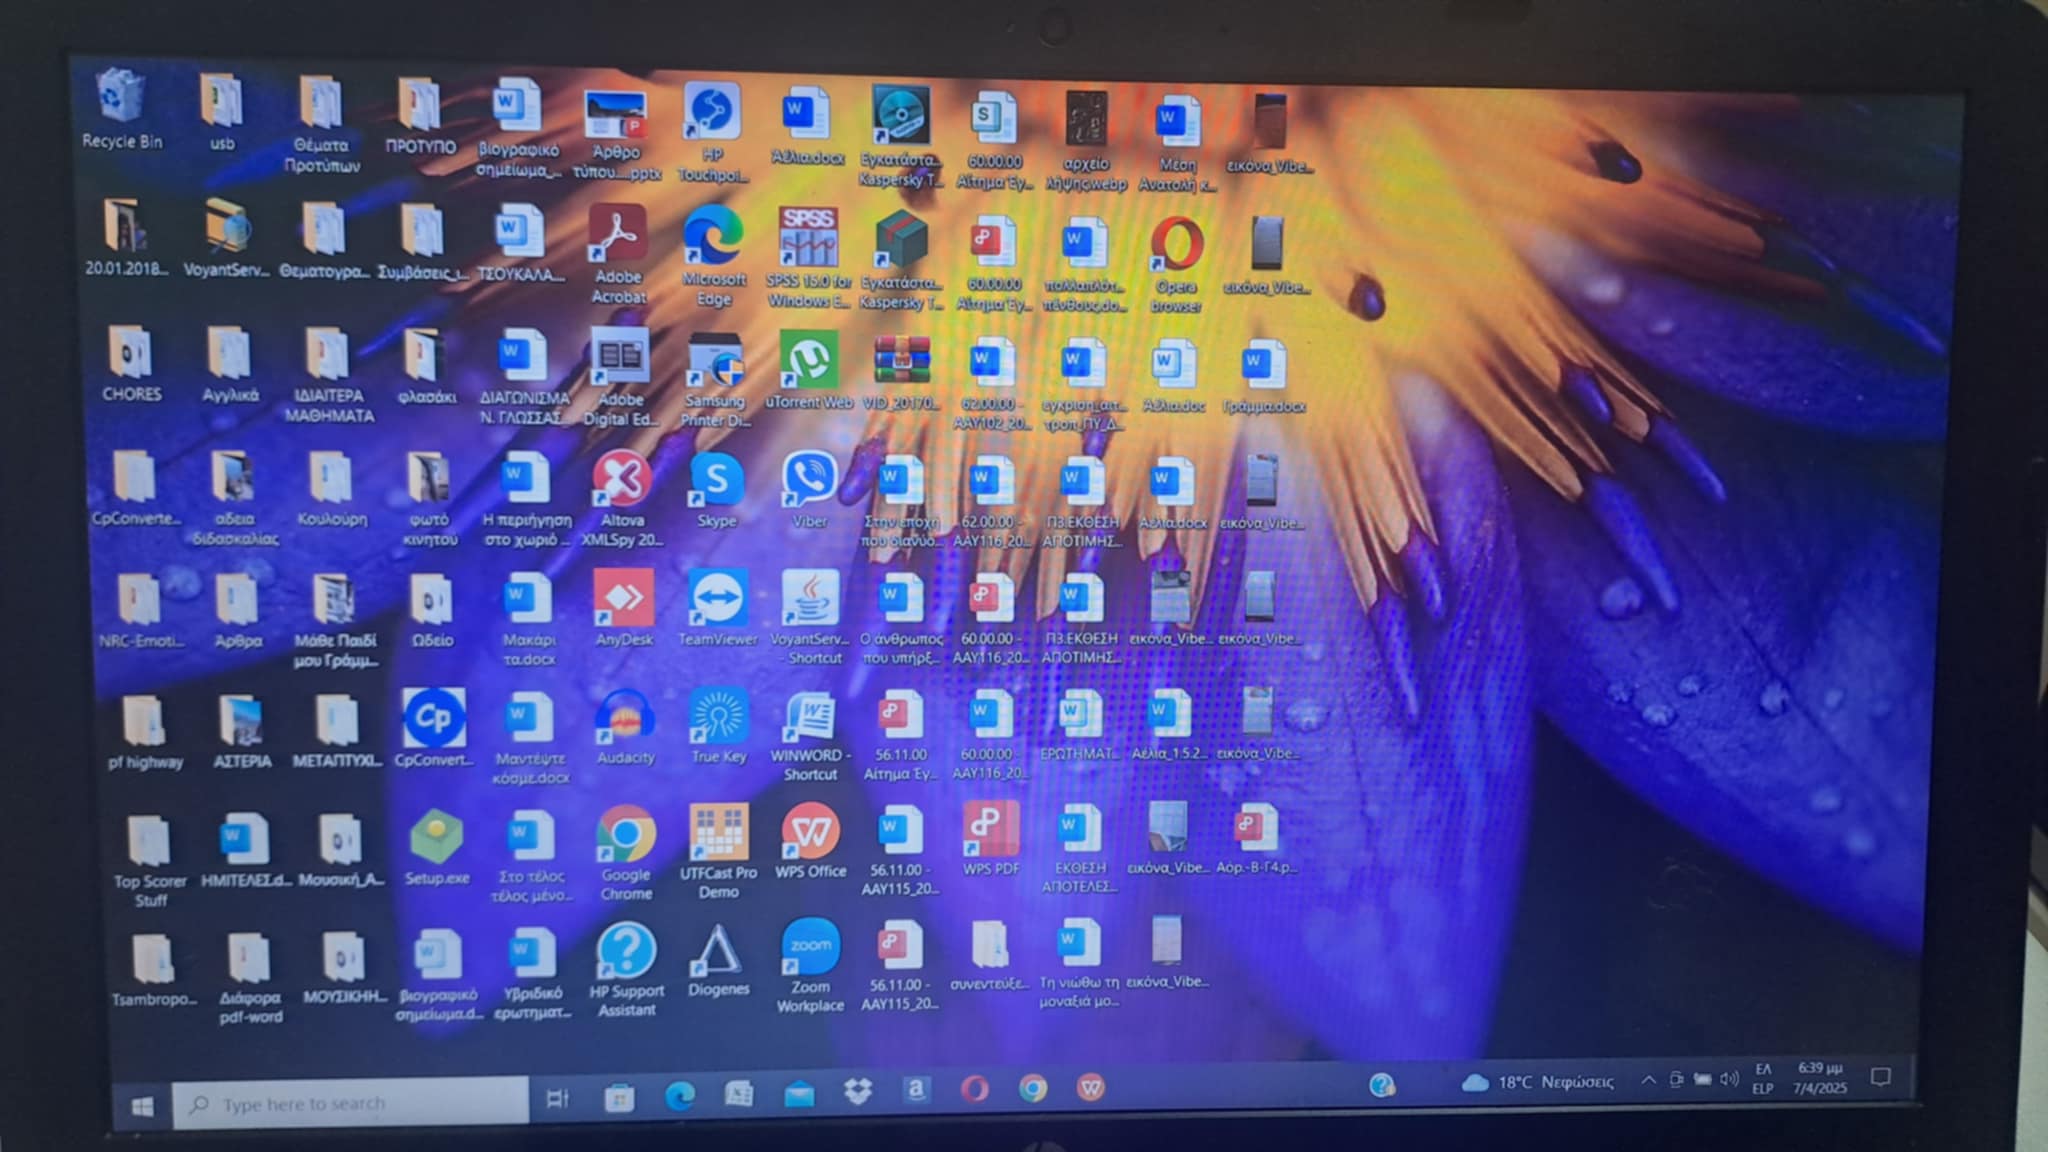Show hidden system tray icons
This screenshot has height=1152, width=2048.
tap(1649, 1080)
